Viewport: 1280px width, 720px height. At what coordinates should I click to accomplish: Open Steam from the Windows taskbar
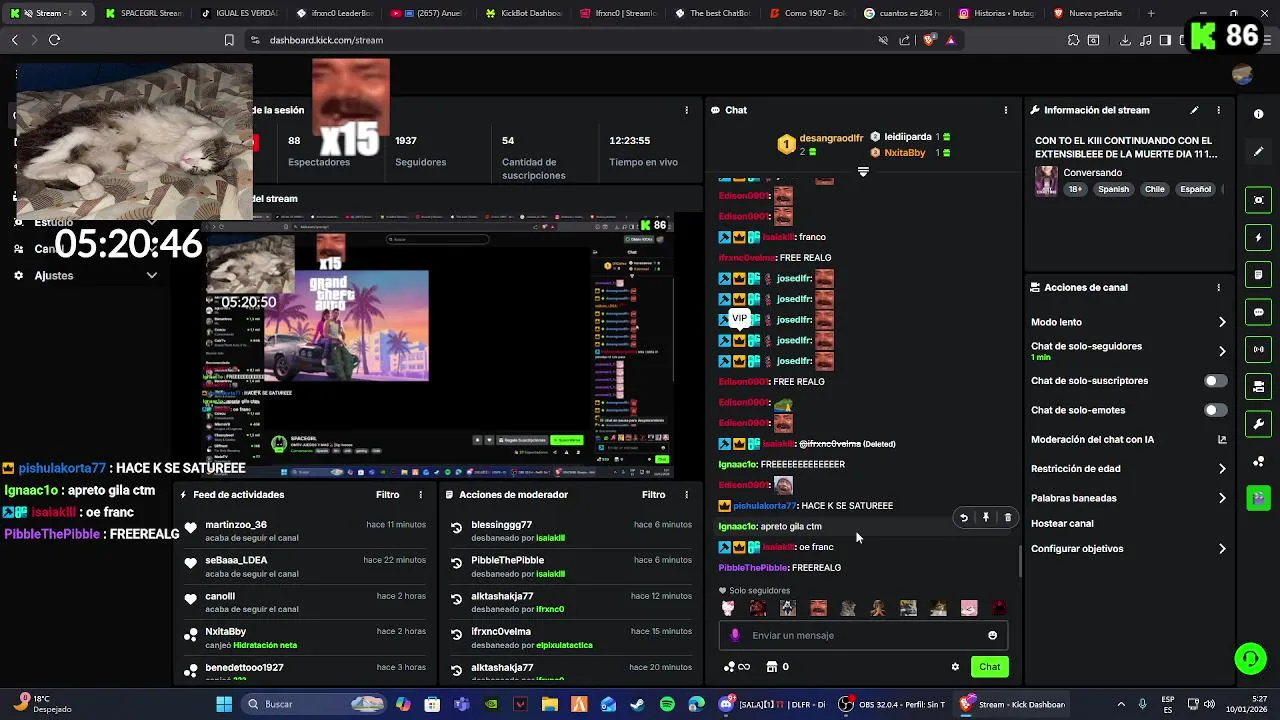637,704
